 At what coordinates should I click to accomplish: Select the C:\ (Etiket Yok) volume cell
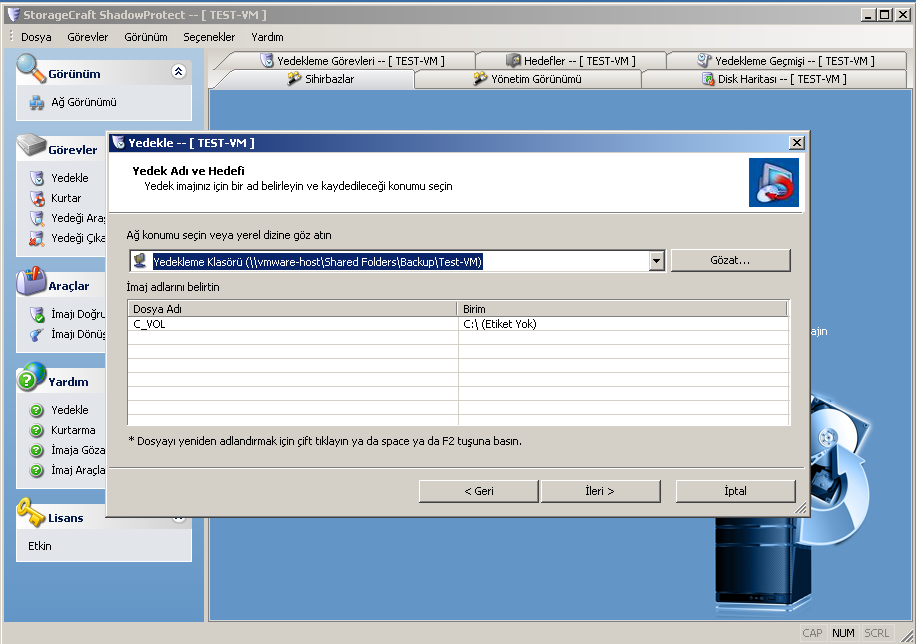coord(623,324)
